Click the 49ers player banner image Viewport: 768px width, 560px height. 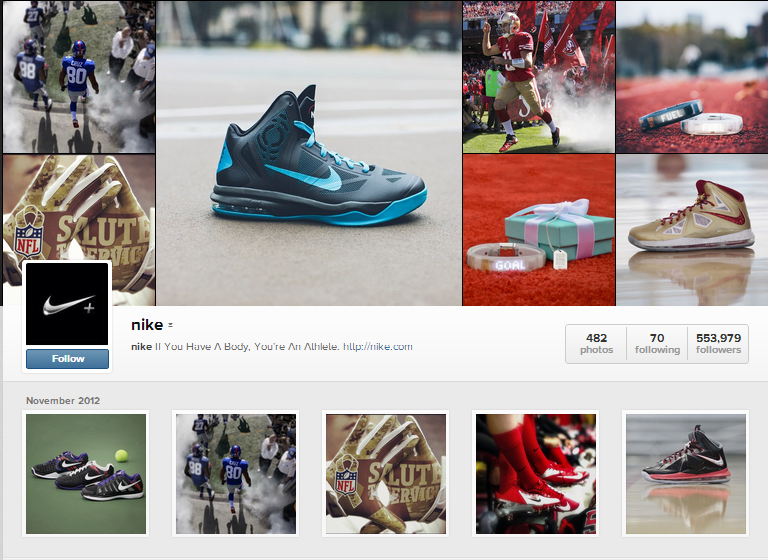[539, 77]
